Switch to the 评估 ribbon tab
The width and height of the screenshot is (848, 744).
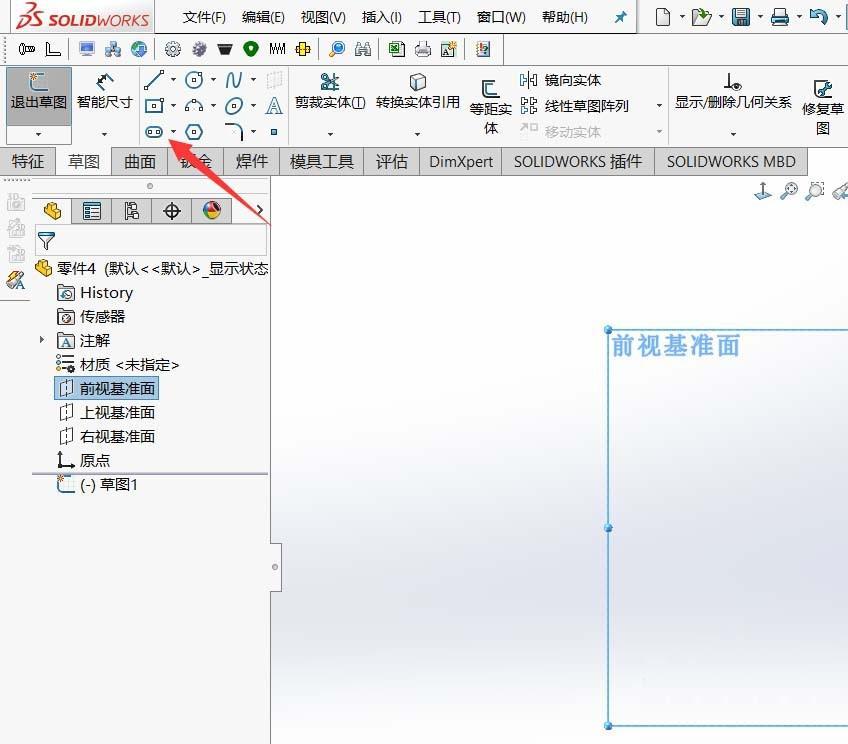coord(391,161)
